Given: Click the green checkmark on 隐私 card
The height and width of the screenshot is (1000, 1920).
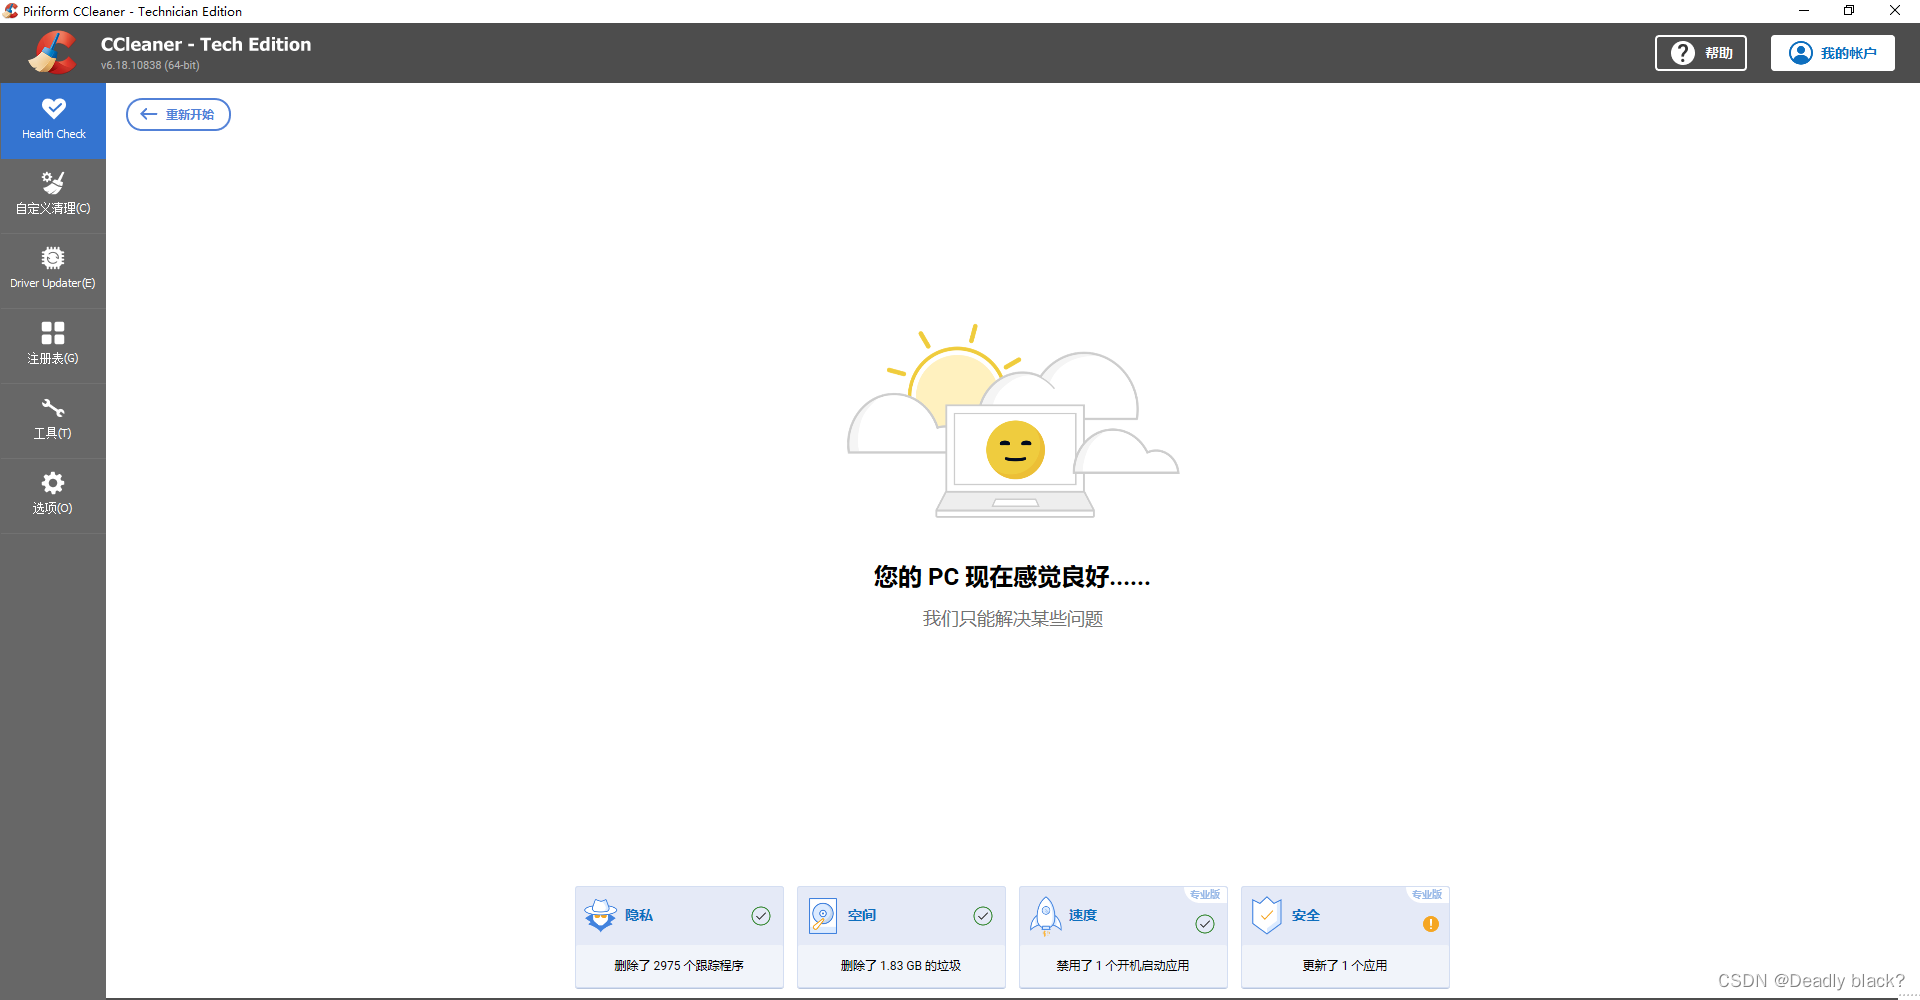Looking at the screenshot, I should tap(761, 916).
